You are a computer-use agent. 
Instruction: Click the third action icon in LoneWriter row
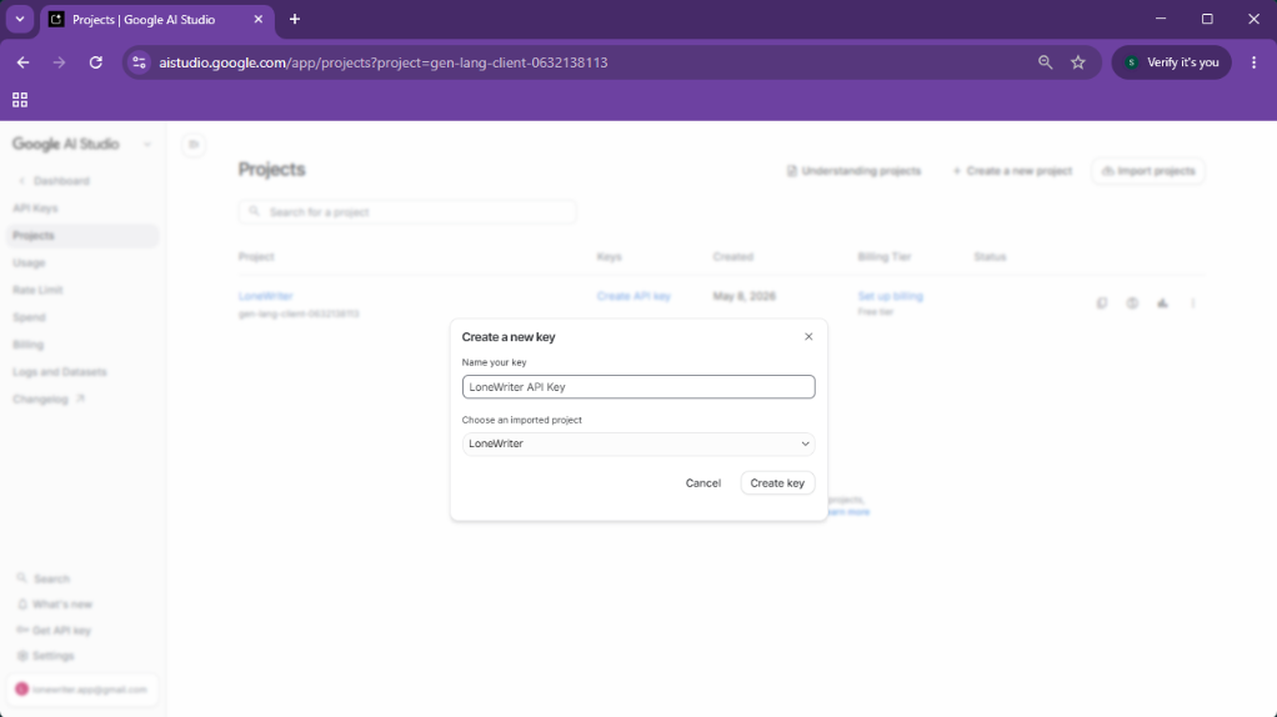tap(1162, 303)
